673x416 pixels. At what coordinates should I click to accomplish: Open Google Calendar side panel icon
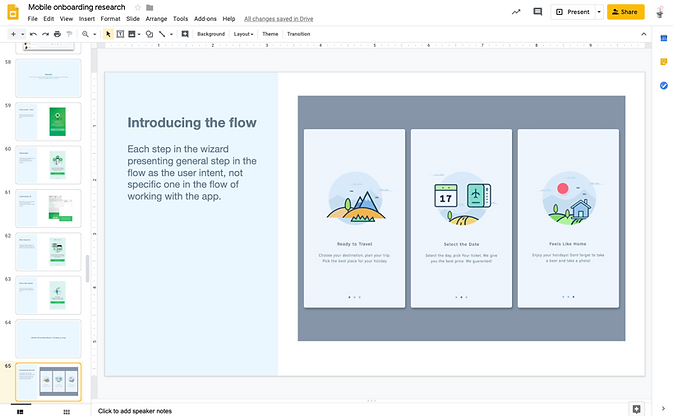(x=664, y=38)
